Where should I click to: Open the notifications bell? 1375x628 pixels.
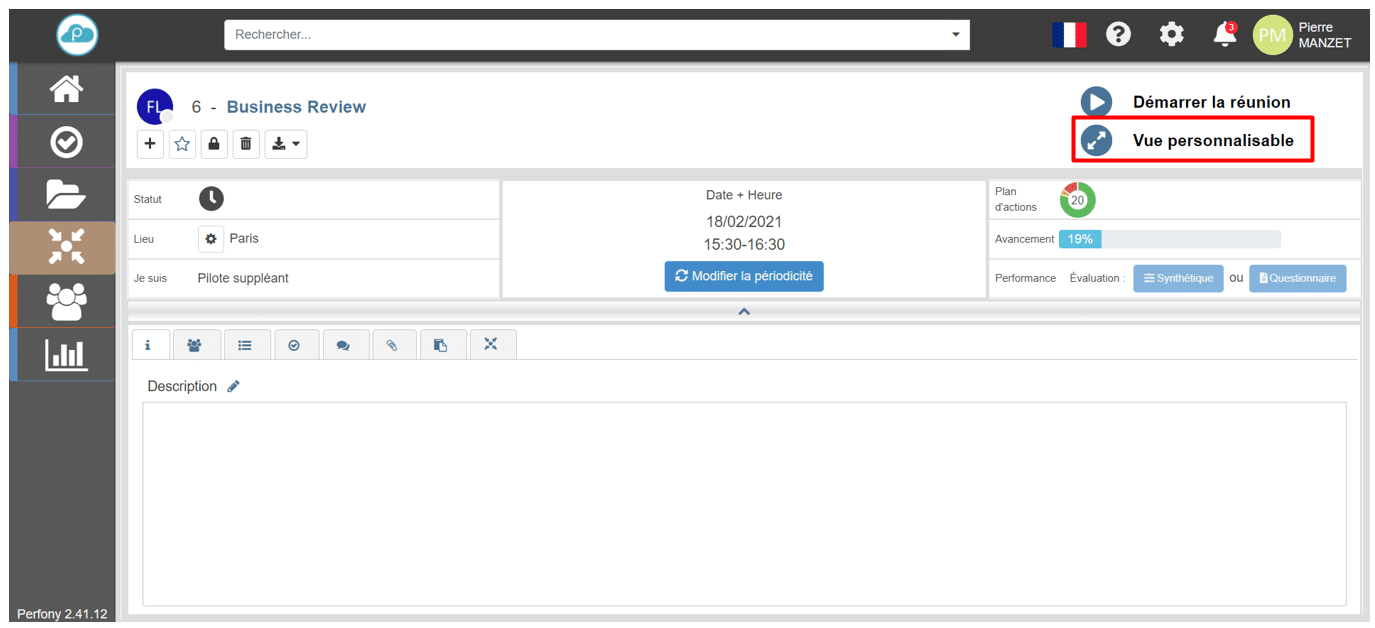pyautogui.click(x=1224, y=35)
